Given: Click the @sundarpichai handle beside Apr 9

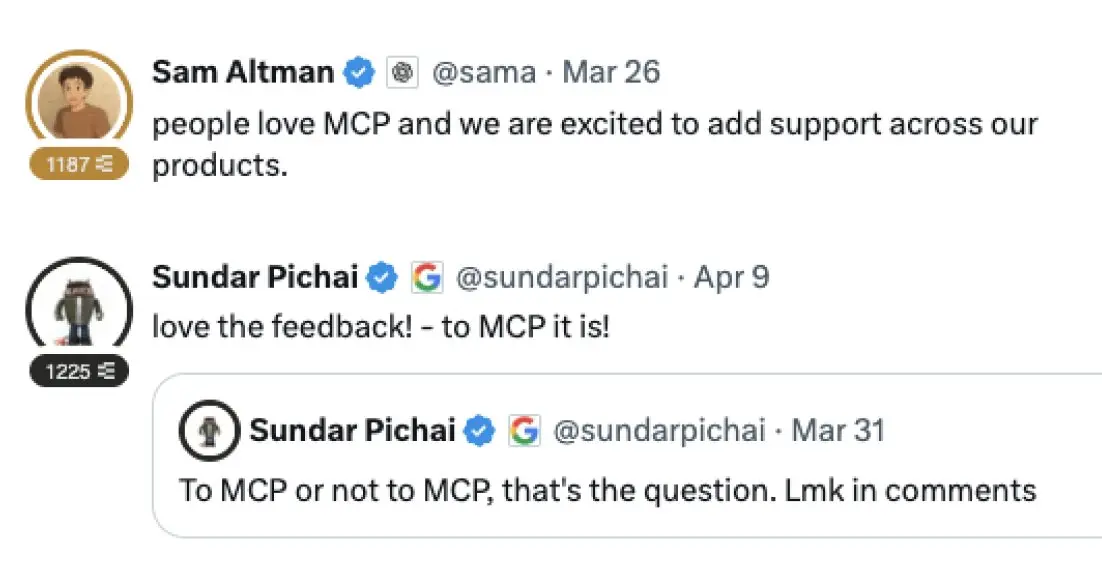Looking at the screenshot, I should [561, 278].
